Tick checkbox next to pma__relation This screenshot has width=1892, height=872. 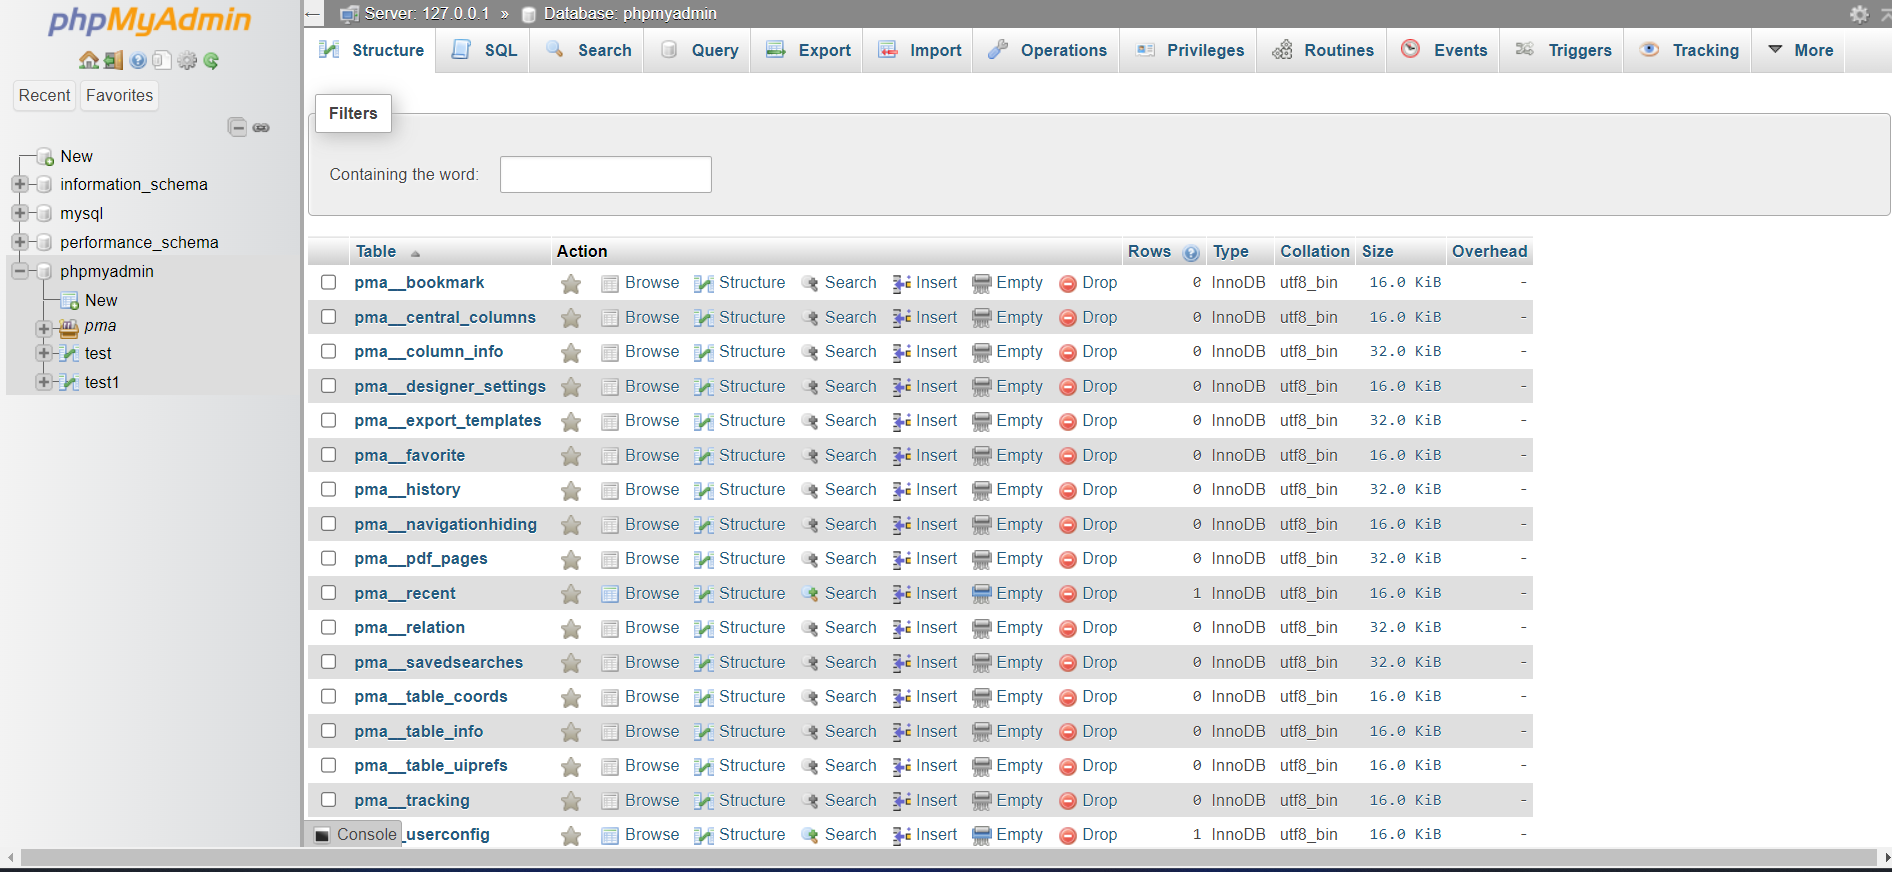tap(328, 627)
